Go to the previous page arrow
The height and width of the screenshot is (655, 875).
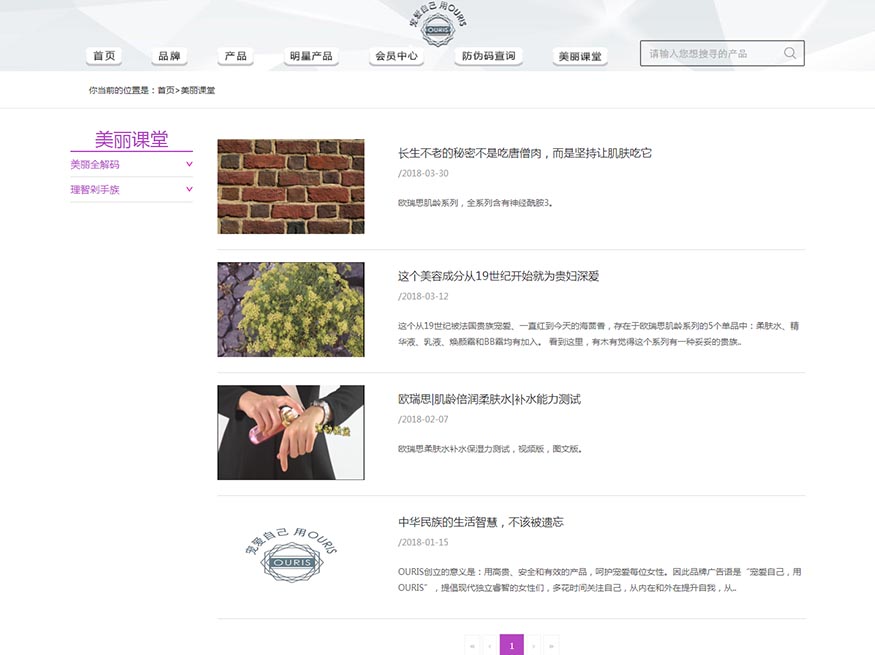pos(490,646)
